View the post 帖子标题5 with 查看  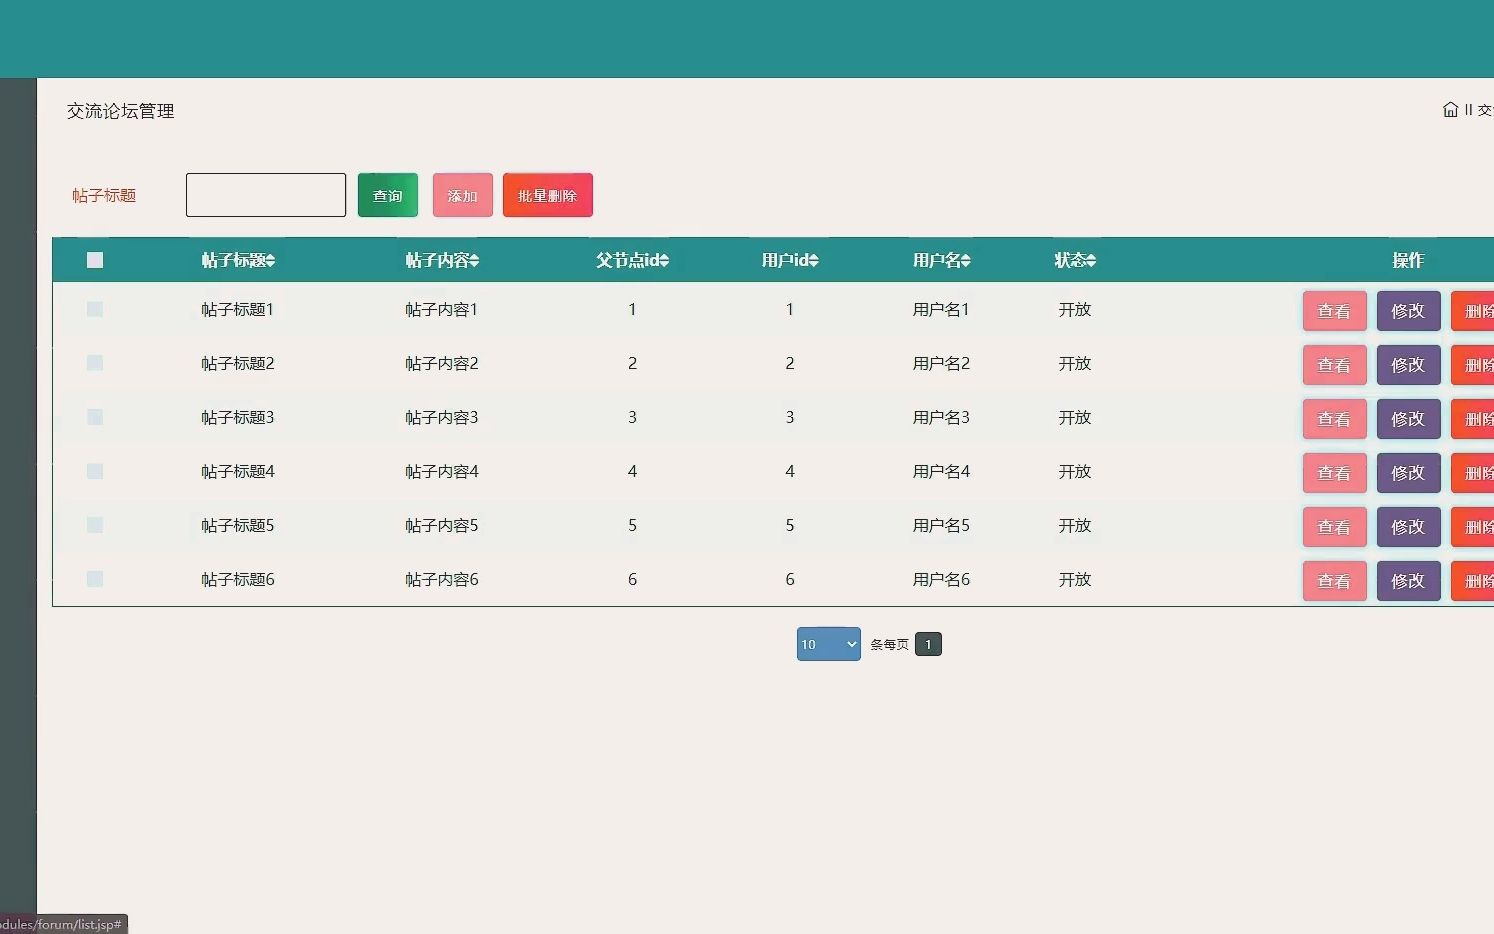(1335, 527)
